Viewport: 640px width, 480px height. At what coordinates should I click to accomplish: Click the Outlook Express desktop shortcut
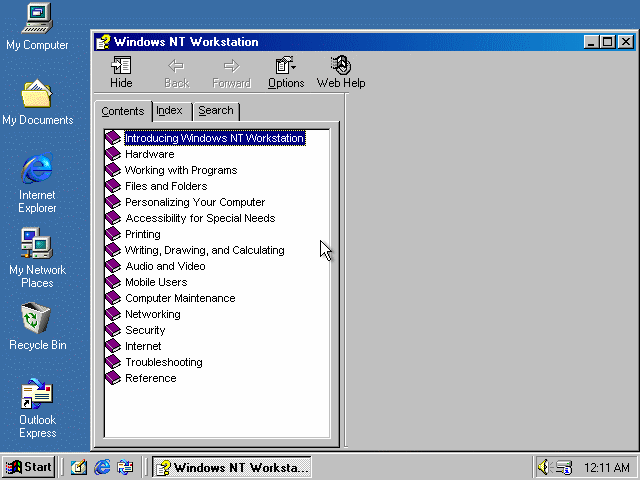pyautogui.click(x=37, y=408)
